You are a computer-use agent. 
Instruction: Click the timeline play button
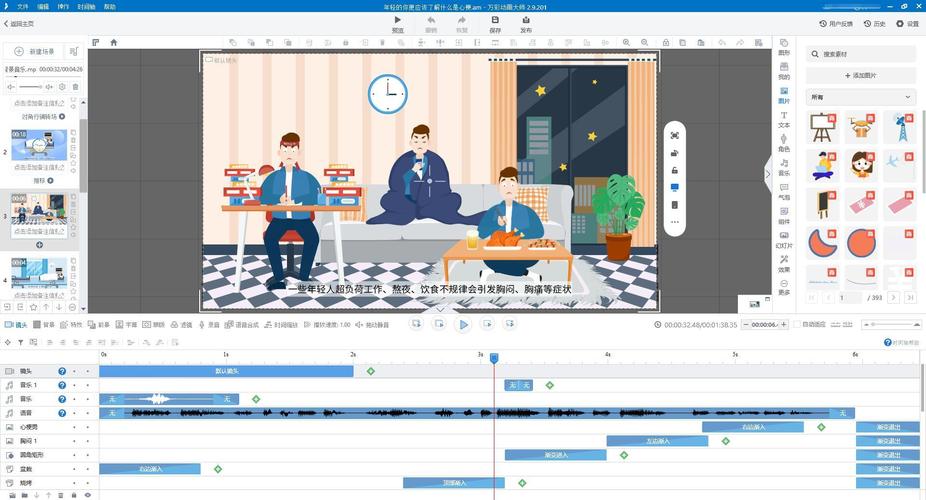(x=463, y=324)
